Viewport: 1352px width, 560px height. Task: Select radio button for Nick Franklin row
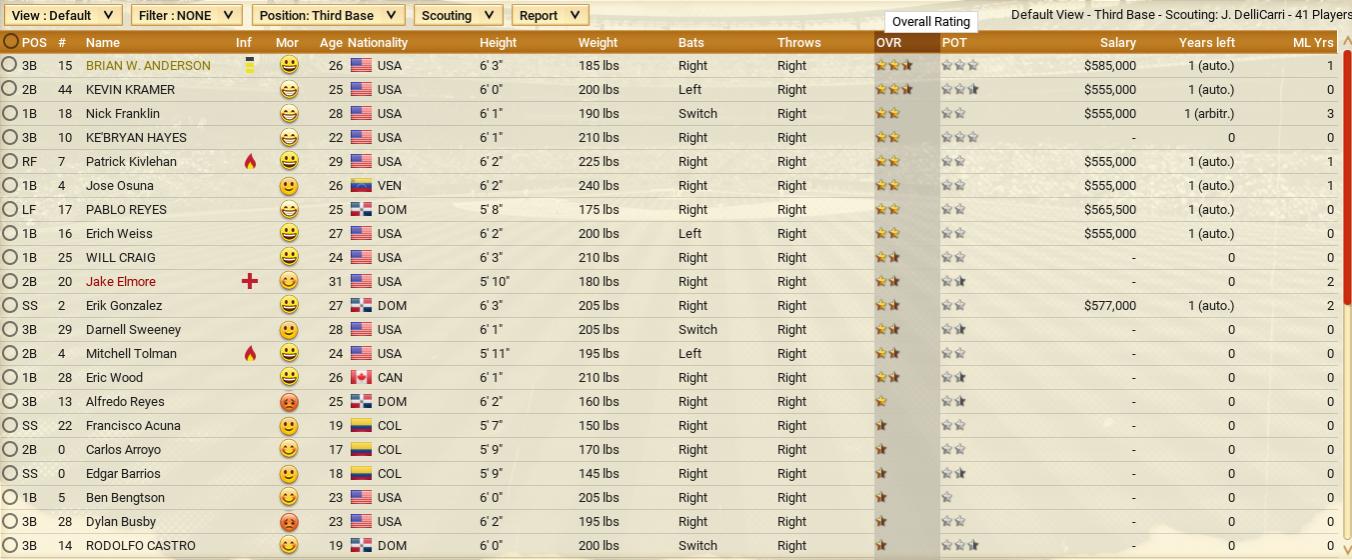coord(10,114)
